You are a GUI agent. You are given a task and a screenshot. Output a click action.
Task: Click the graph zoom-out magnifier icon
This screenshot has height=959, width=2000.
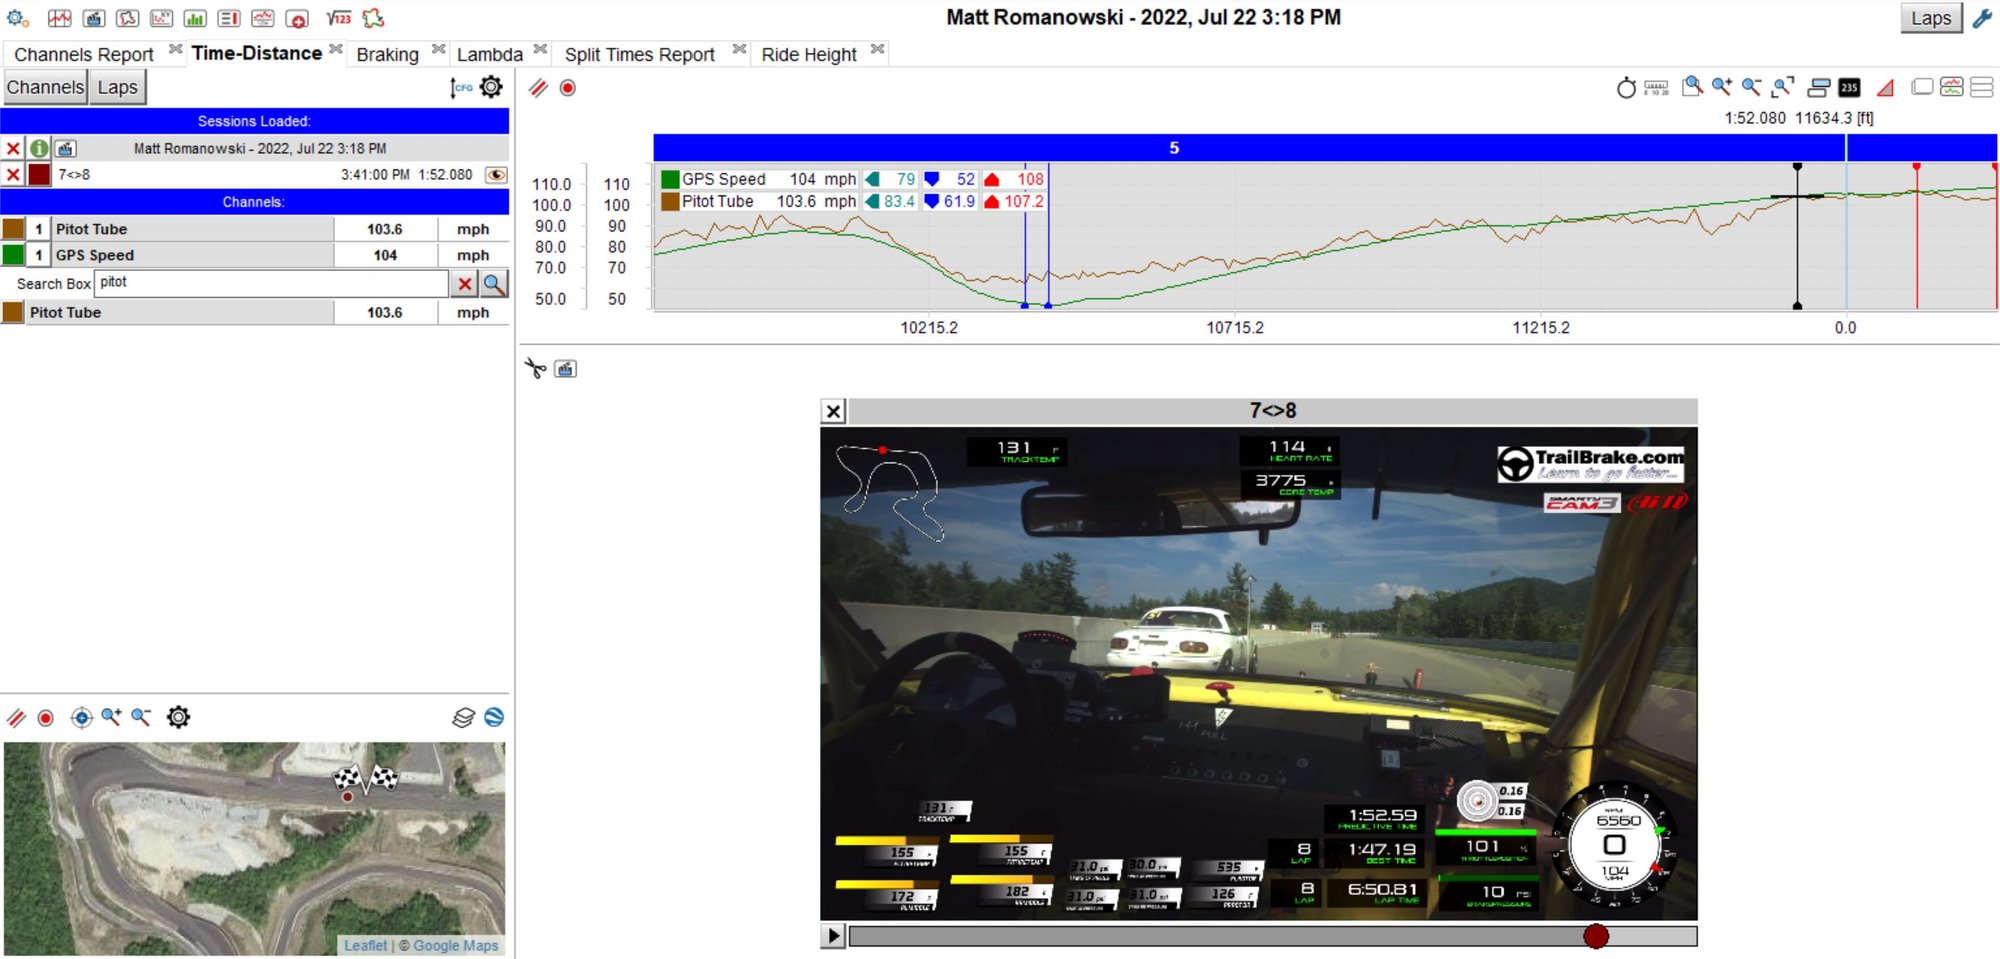tap(1751, 87)
